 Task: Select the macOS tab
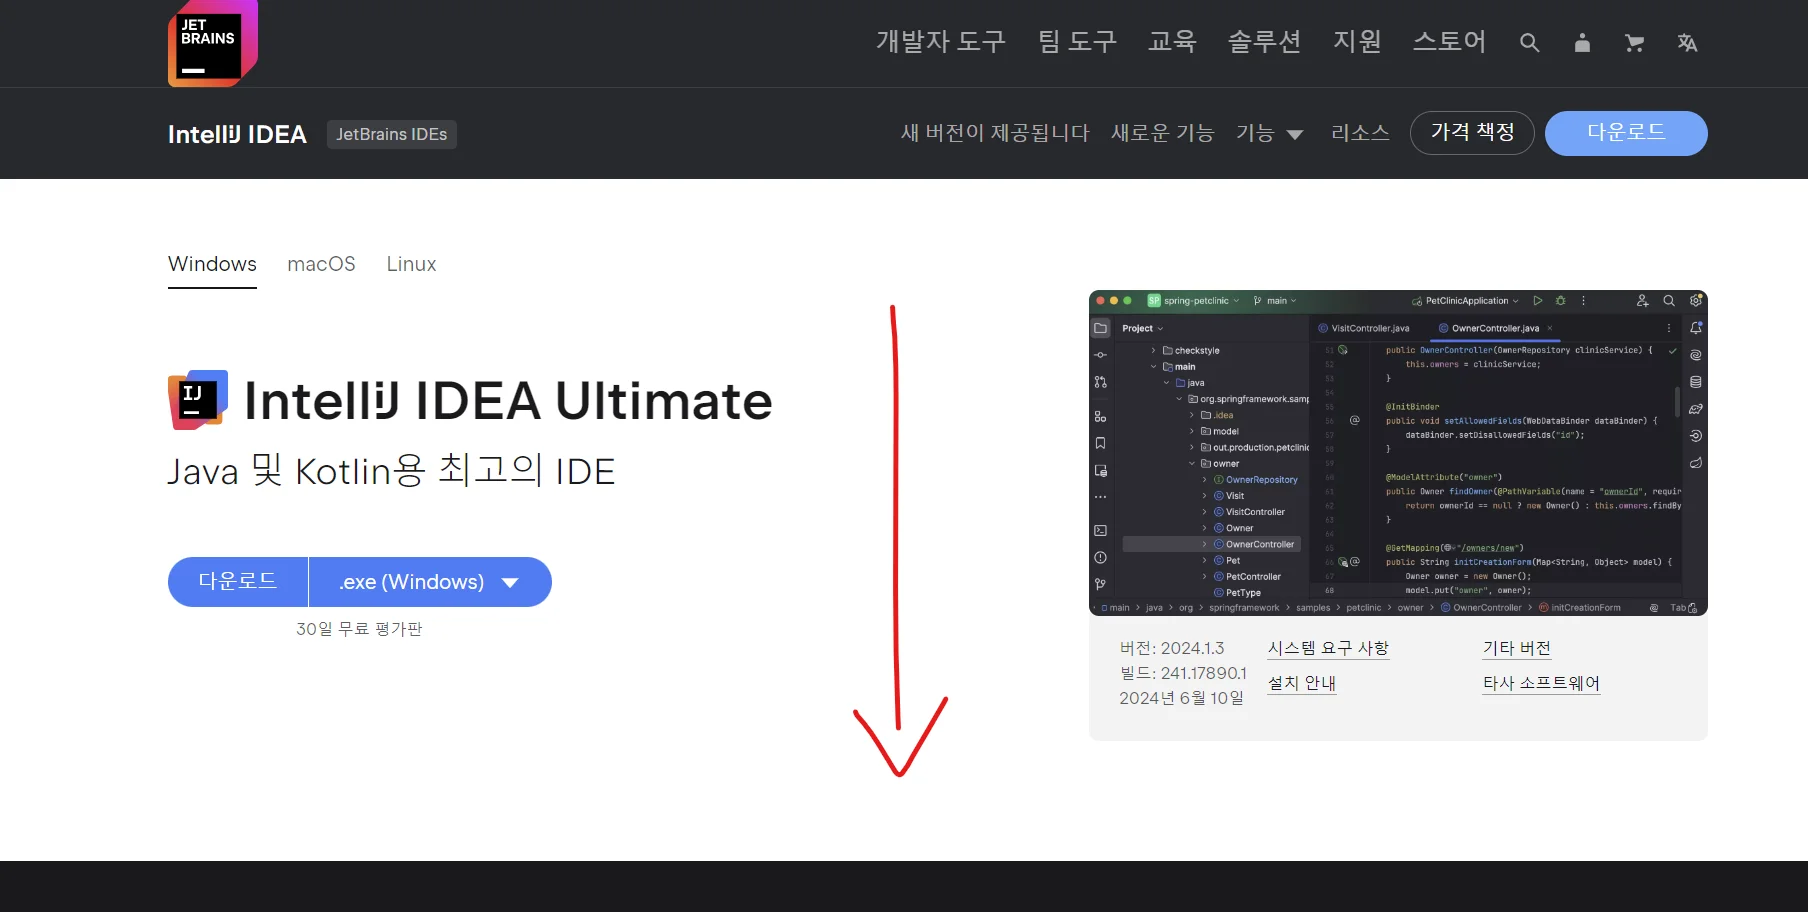[x=321, y=265]
